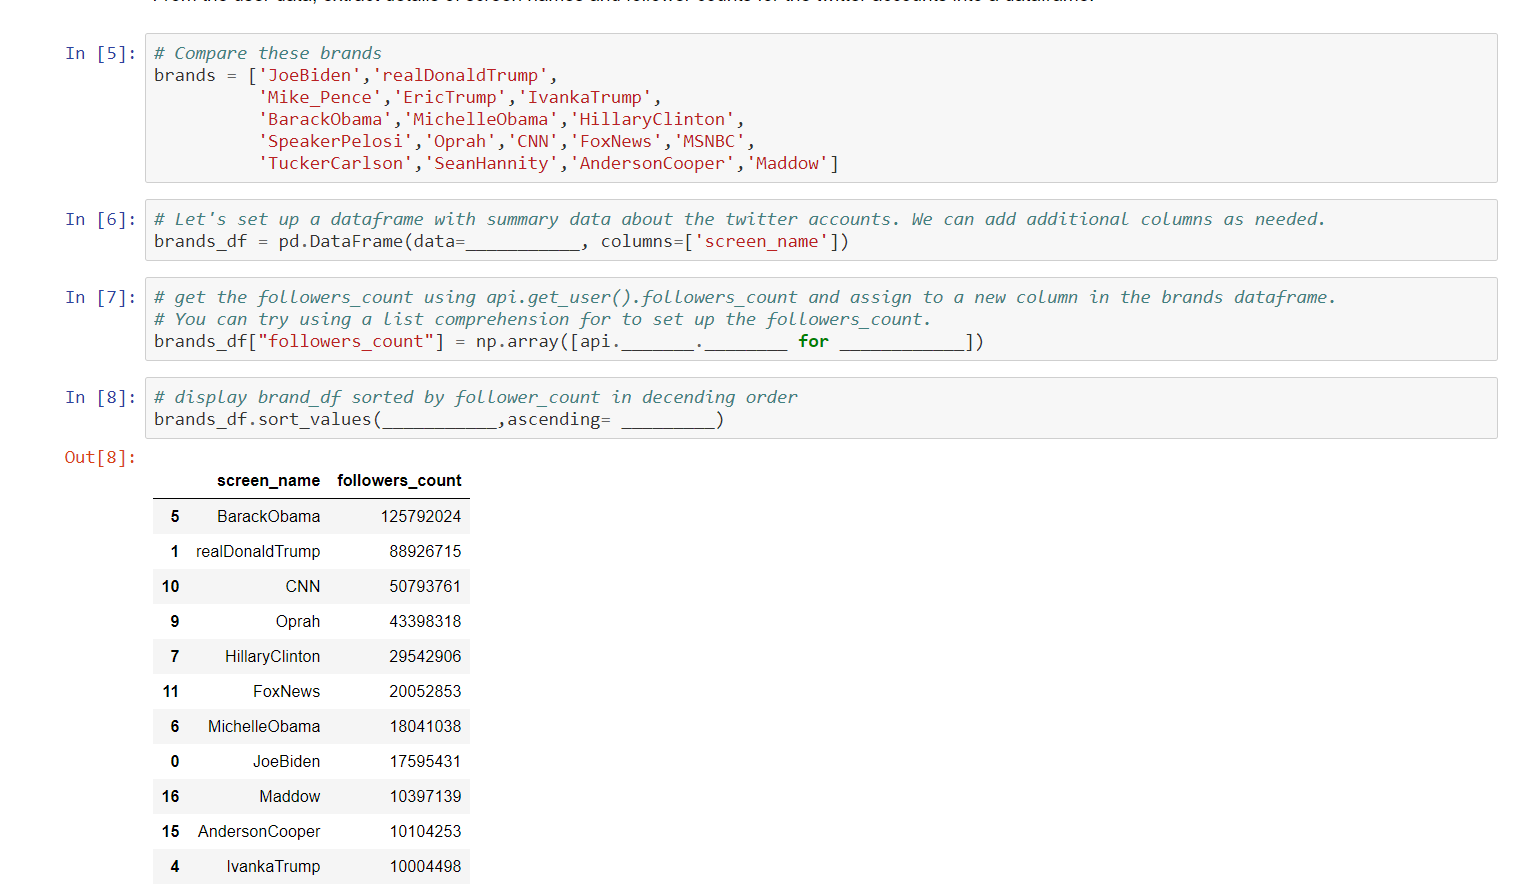Click the Maddow cell in the output table

coord(290,797)
